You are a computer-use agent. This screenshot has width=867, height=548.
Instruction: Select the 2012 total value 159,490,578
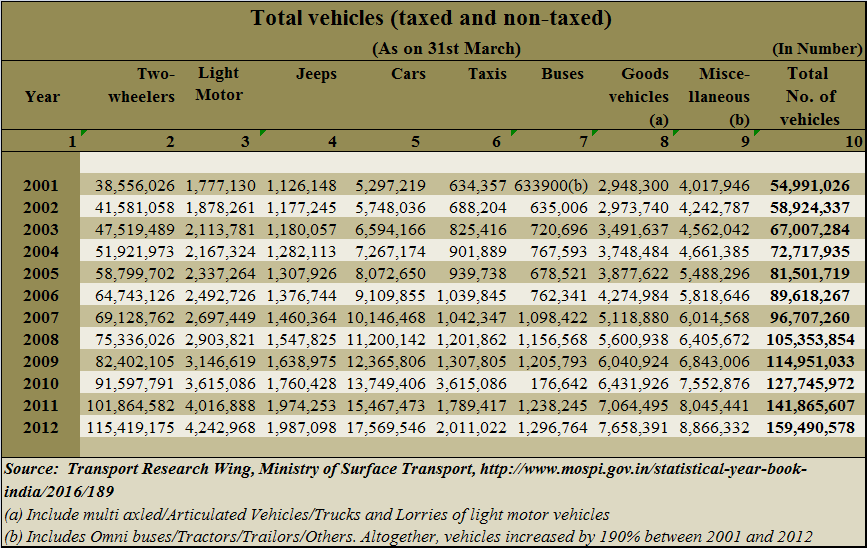pos(811,428)
